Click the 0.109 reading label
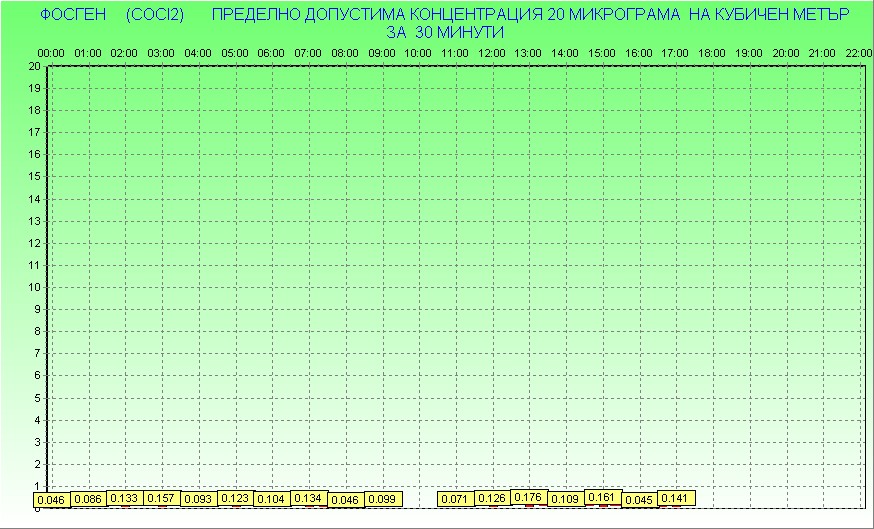874x529 pixels. 566,499
